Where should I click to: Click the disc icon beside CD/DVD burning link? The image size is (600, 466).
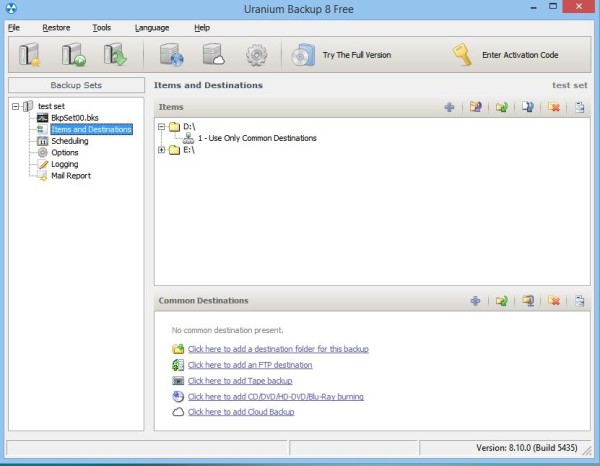pos(178,396)
